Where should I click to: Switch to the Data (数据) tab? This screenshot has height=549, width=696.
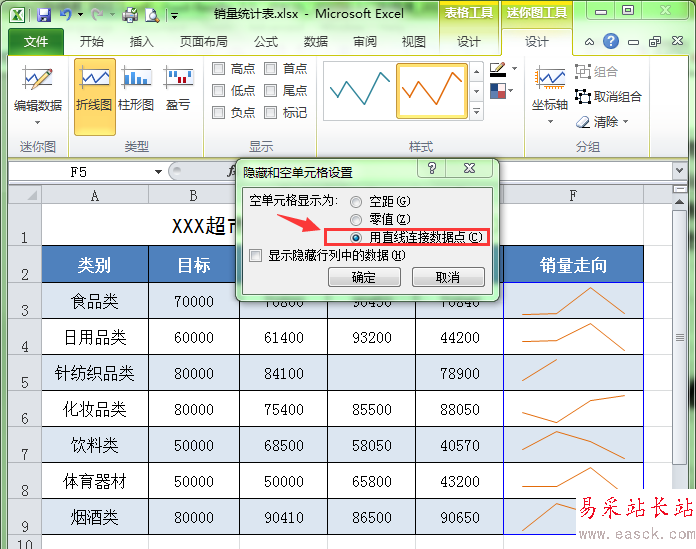coord(316,42)
